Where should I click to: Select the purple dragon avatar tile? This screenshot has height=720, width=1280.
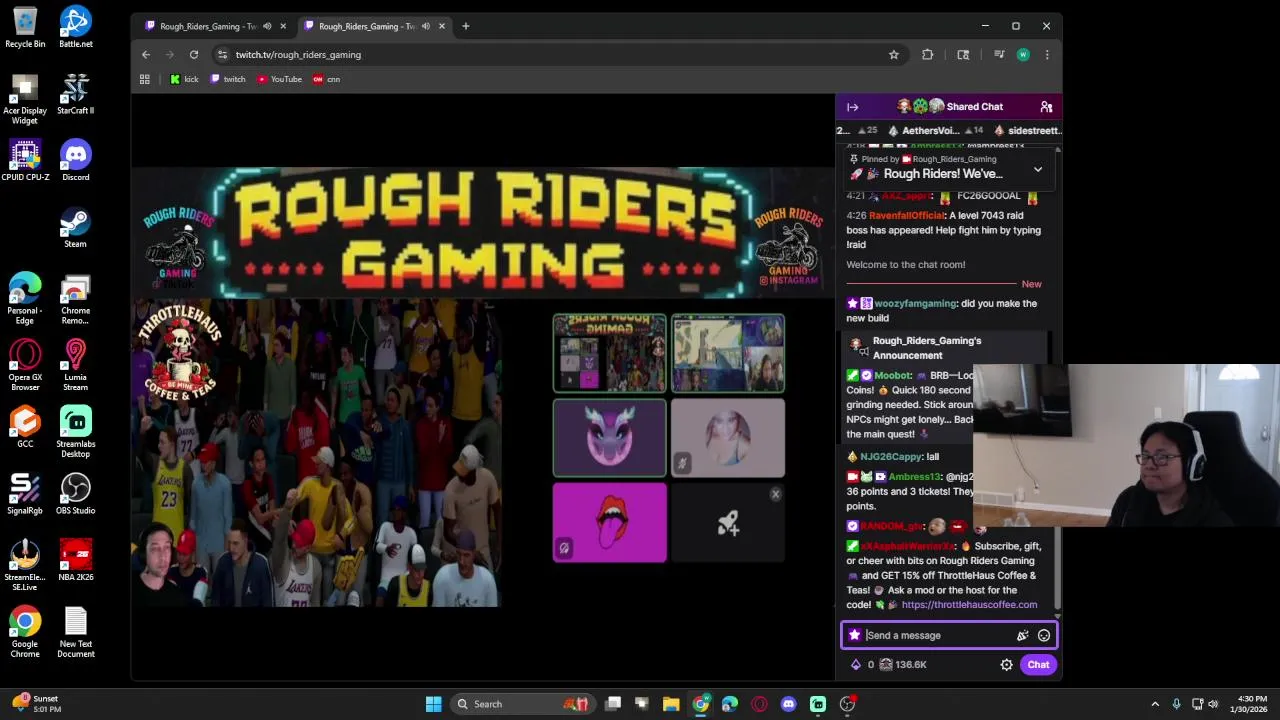609,438
